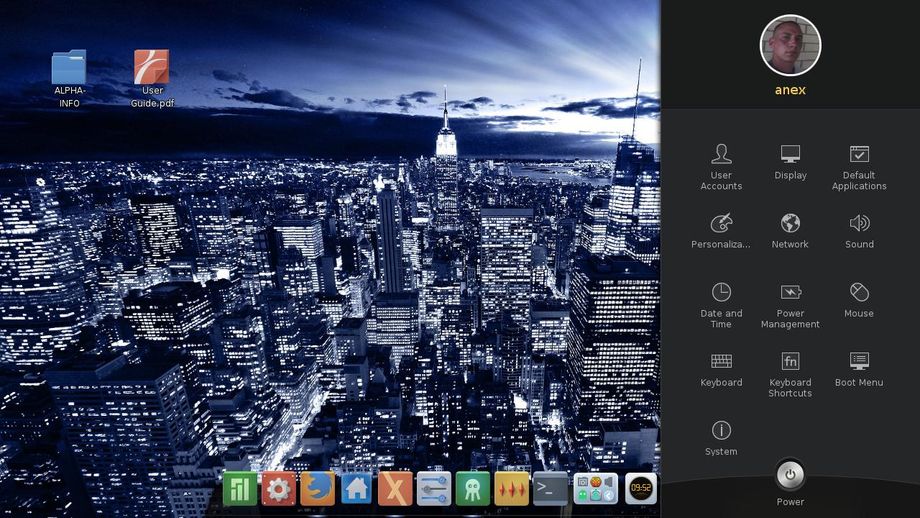920x518 pixels.
Task: Open System information settings
Action: 721,437
